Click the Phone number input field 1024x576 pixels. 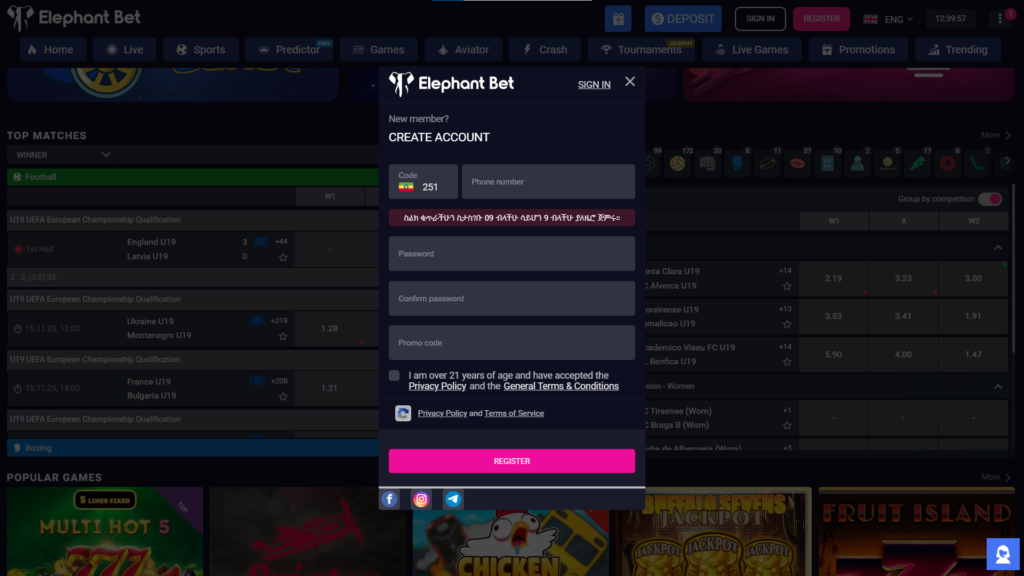click(548, 182)
